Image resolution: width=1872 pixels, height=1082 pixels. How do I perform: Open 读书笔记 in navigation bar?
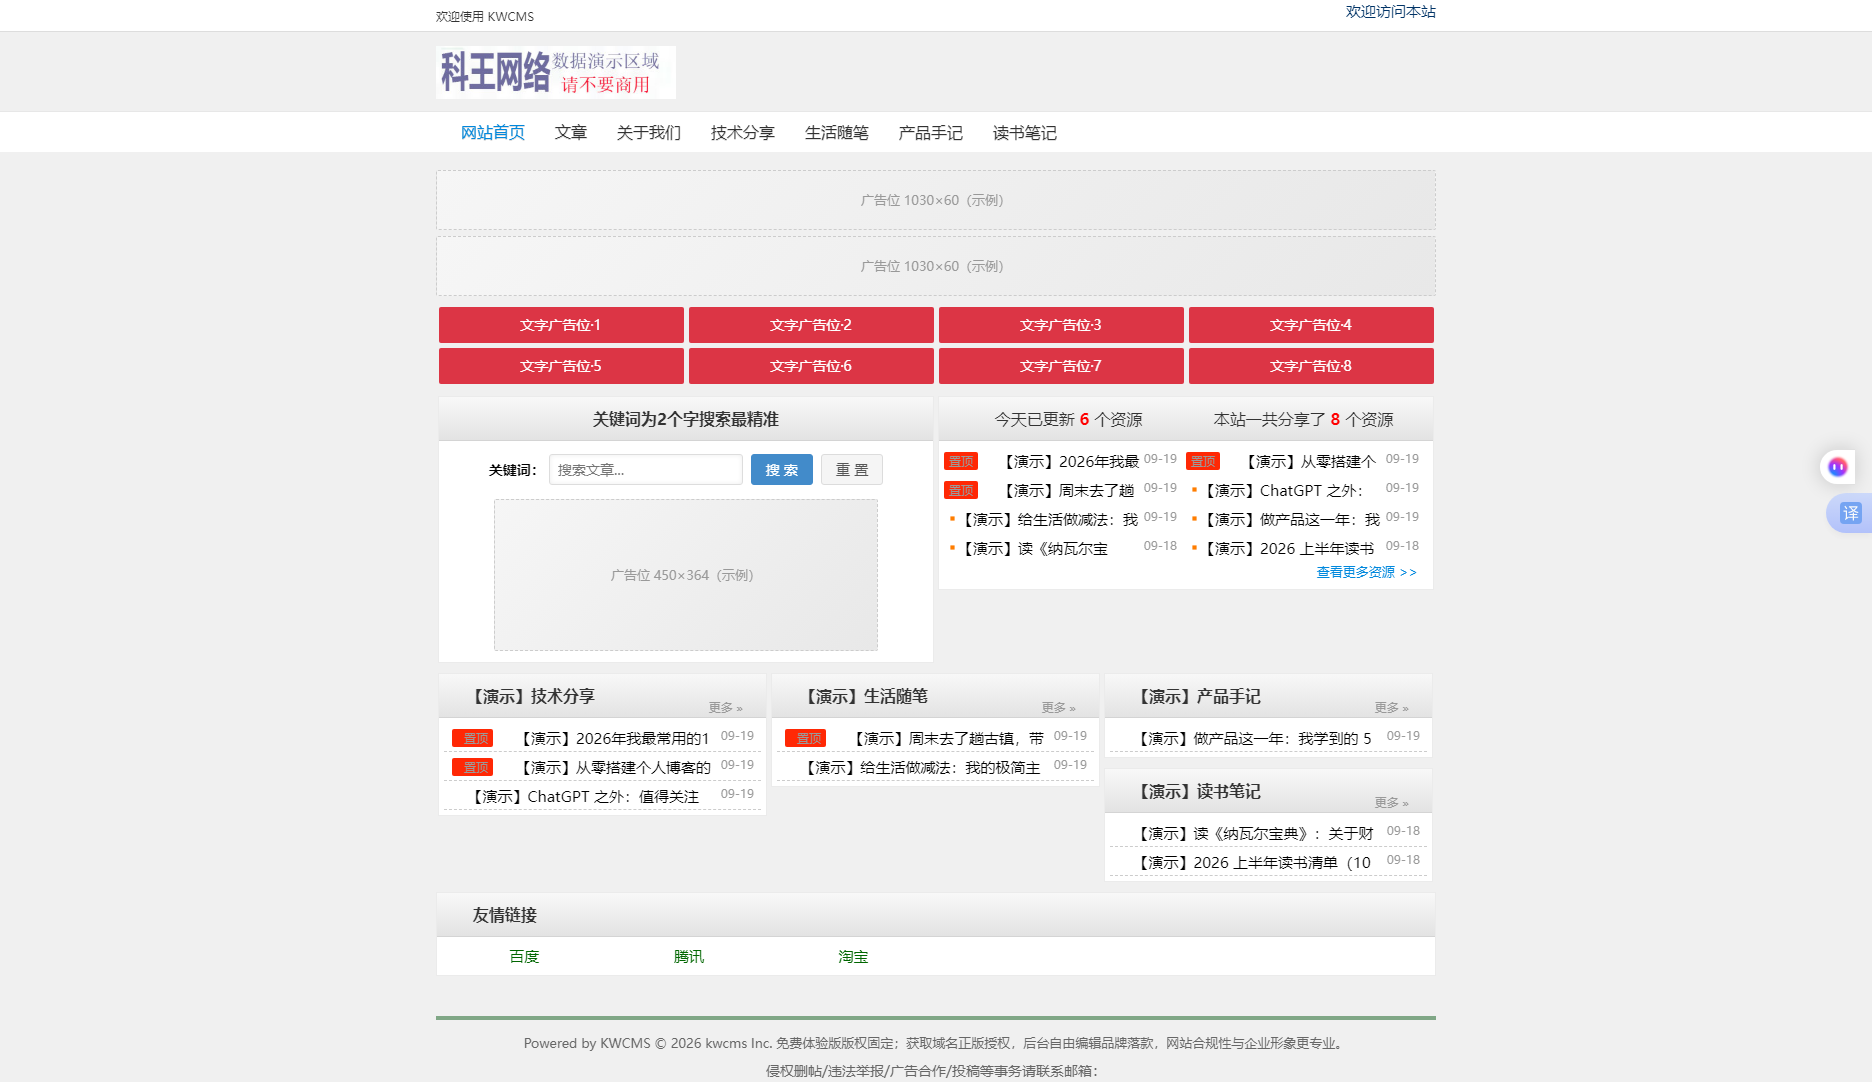point(1025,133)
